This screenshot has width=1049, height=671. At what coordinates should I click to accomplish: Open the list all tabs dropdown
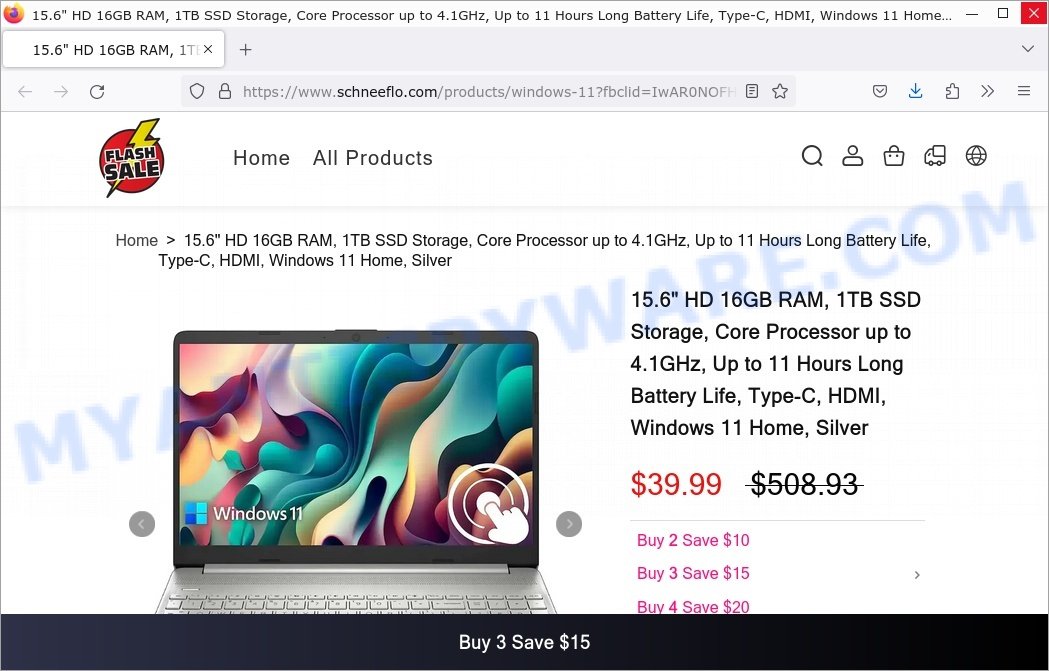tap(1028, 49)
